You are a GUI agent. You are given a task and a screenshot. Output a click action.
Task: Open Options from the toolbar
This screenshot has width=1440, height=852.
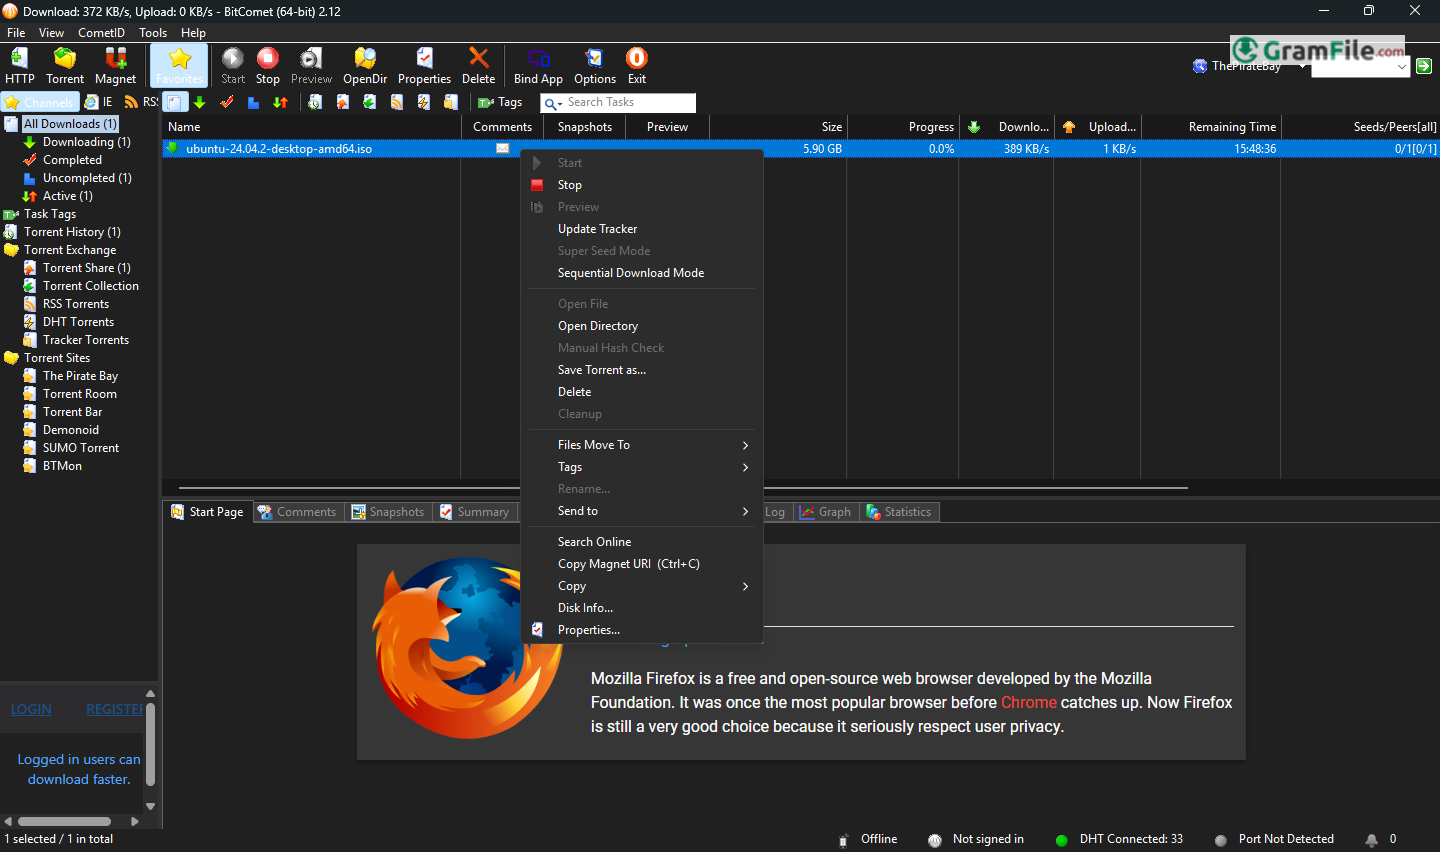click(x=595, y=66)
